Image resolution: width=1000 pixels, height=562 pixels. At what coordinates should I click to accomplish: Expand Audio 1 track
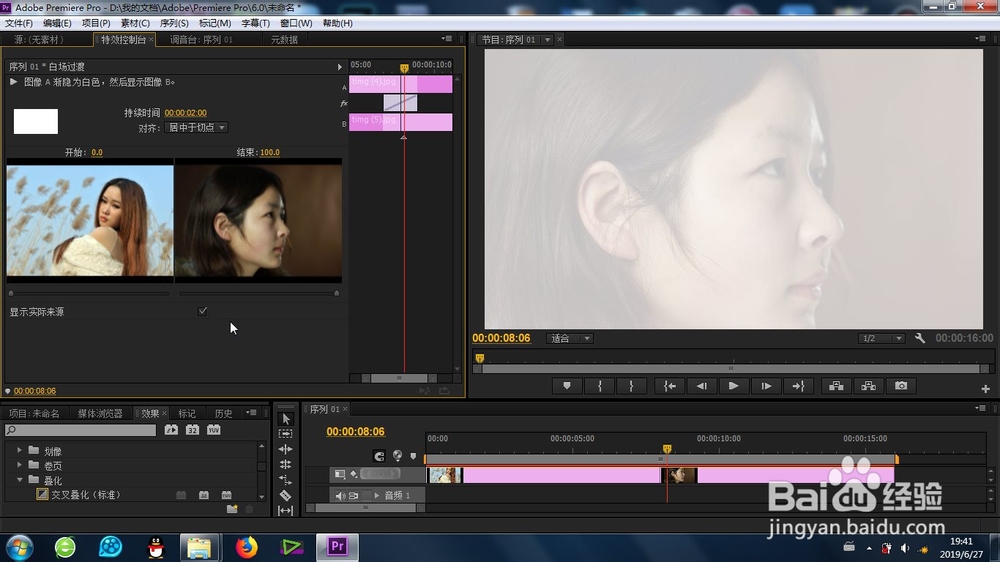tap(377, 496)
